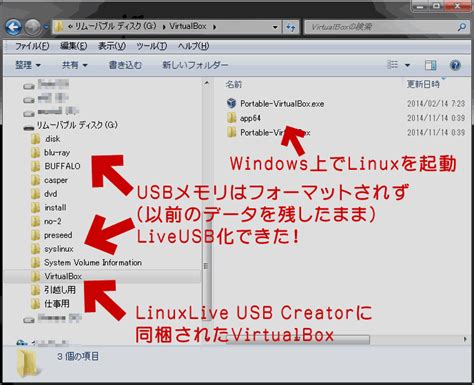
Task: Click the blu-ray folder icon
Action: point(36,153)
